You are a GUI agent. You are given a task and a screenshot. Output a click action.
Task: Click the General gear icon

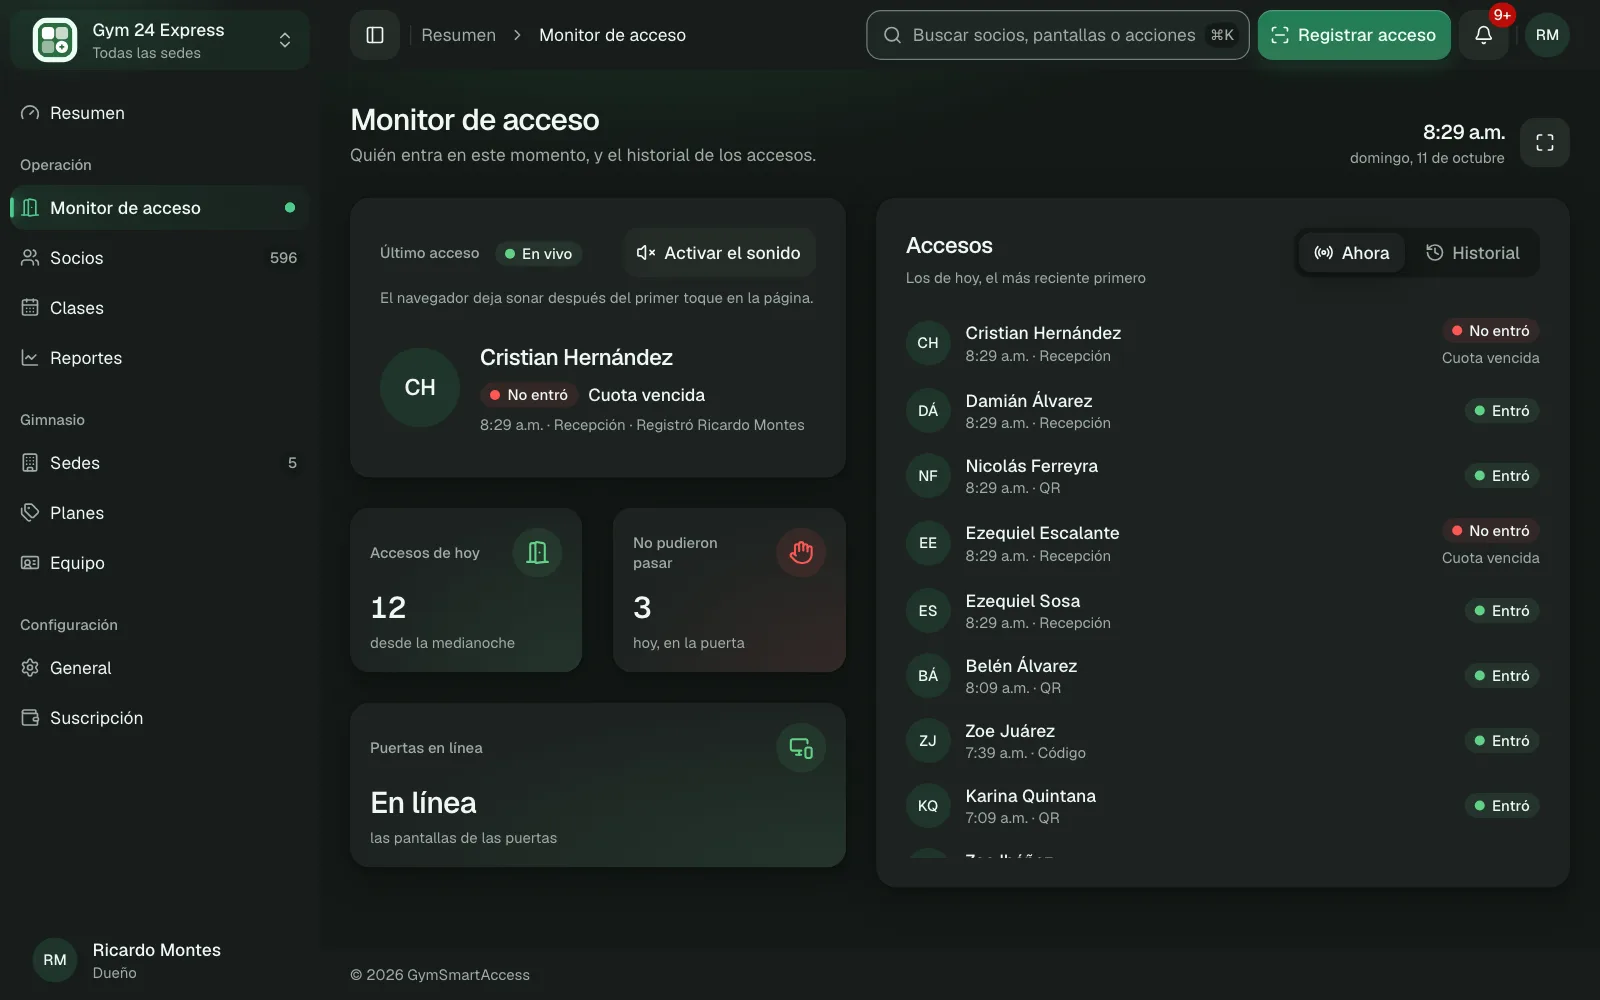(x=30, y=668)
